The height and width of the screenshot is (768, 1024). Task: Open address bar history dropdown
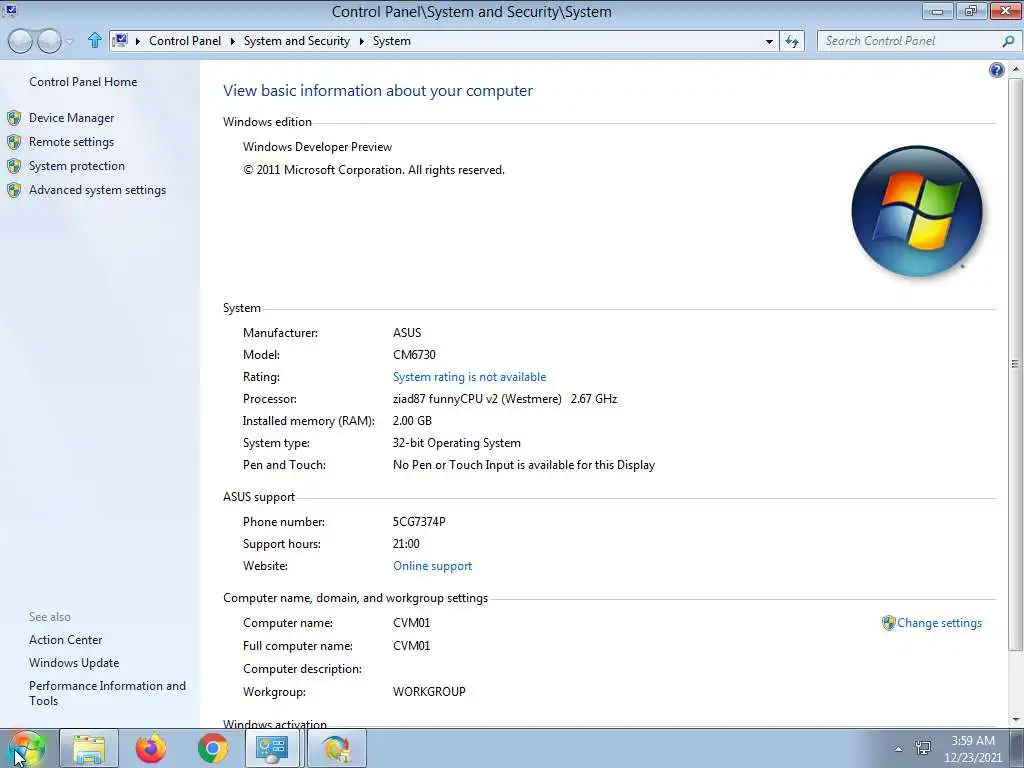(x=769, y=41)
